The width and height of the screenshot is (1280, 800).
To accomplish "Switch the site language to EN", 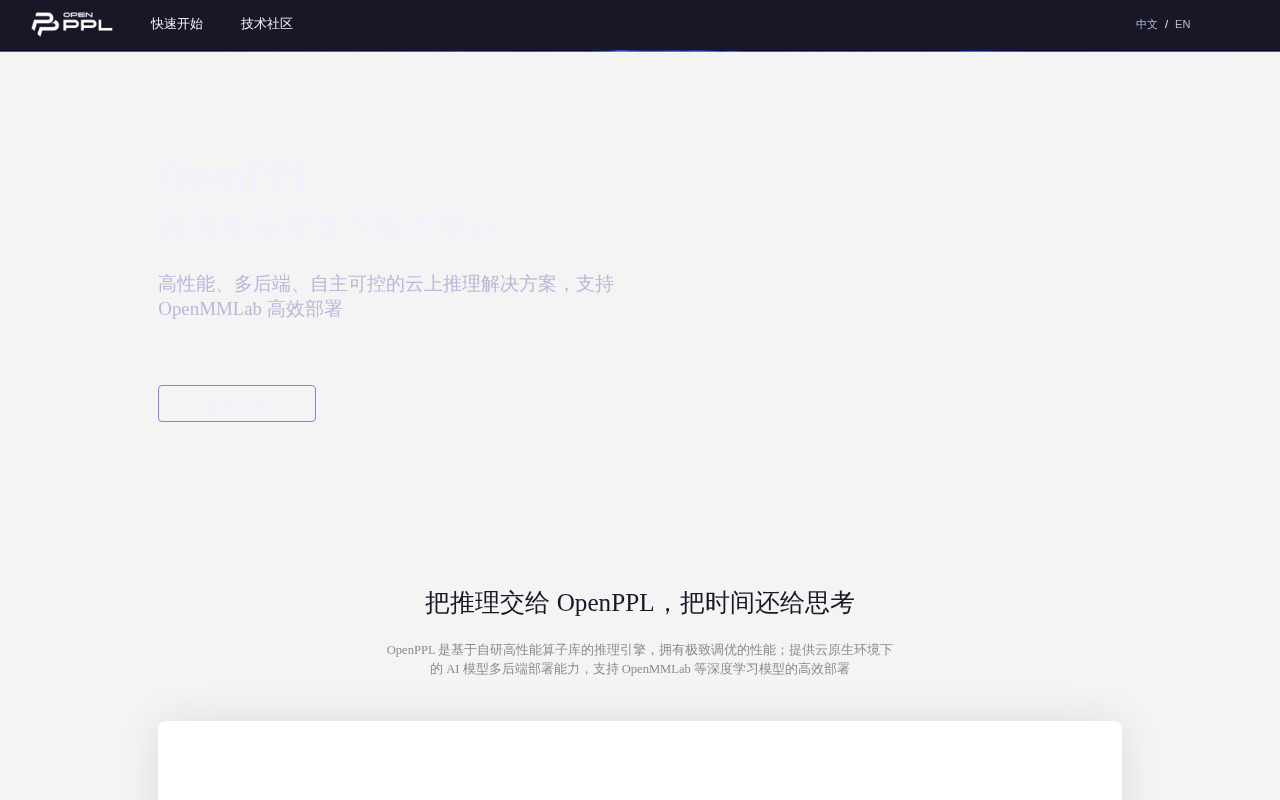I will 1183,24.
